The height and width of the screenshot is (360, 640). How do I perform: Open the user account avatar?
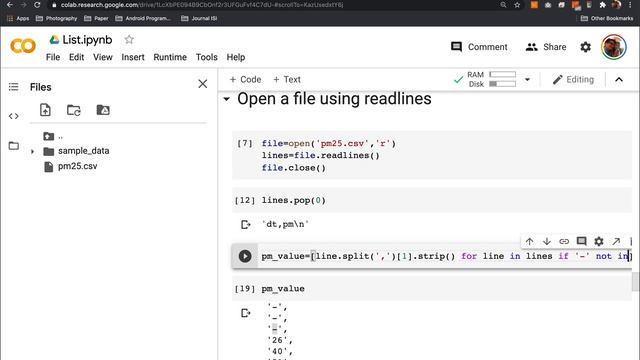pyautogui.click(x=613, y=47)
